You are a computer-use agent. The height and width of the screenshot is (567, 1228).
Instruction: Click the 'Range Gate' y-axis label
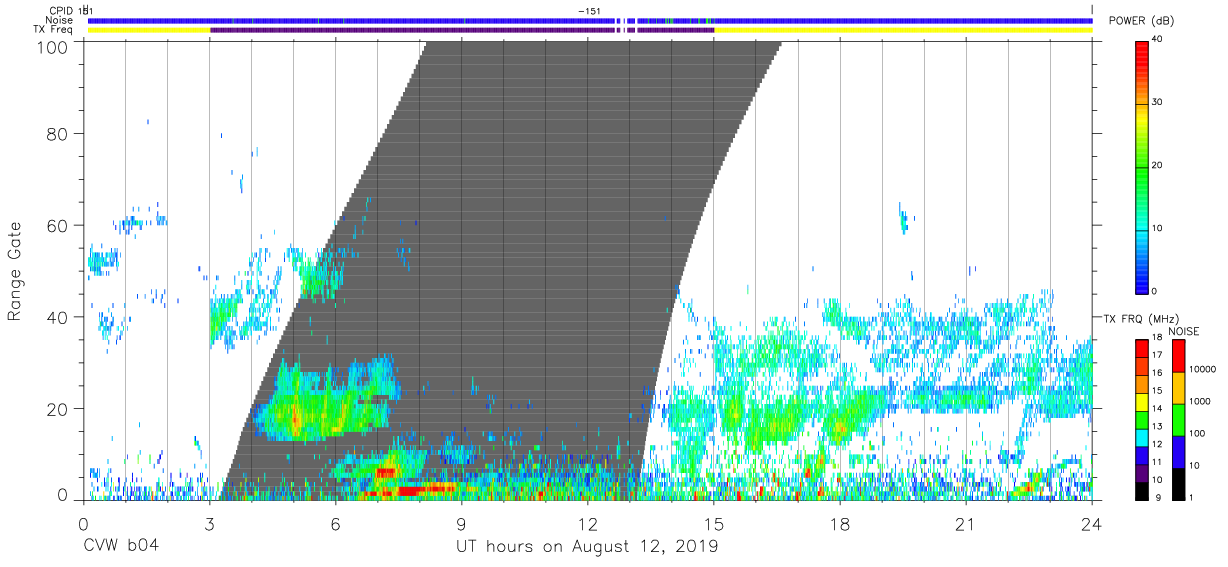pos(15,273)
